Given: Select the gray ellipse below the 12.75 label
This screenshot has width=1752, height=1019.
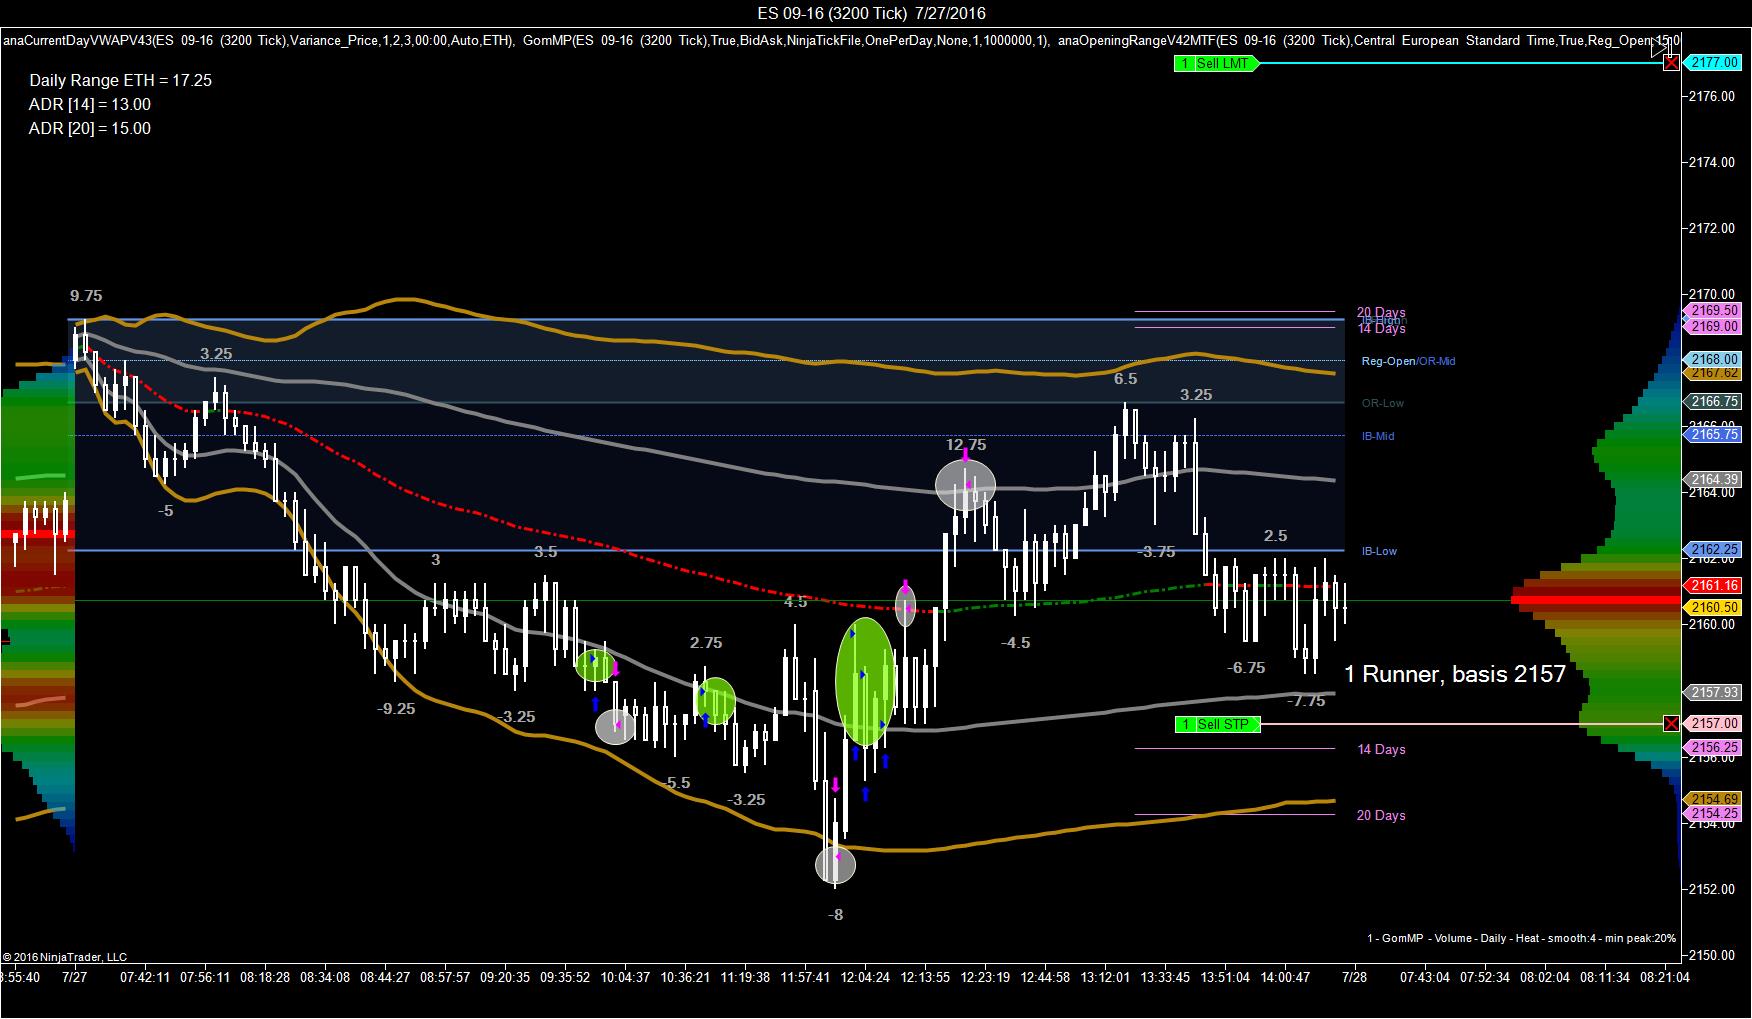Looking at the screenshot, I should point(966,484).
